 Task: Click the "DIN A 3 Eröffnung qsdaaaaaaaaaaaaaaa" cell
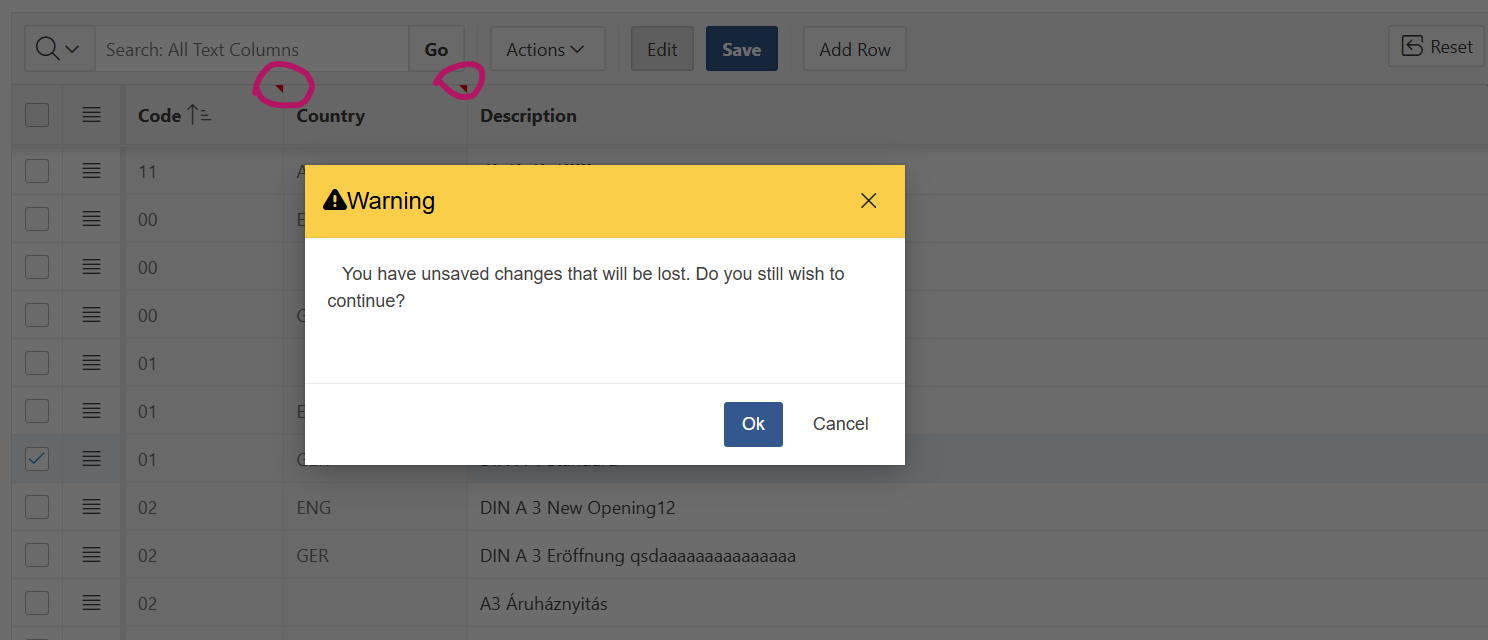tap(638, 556)
